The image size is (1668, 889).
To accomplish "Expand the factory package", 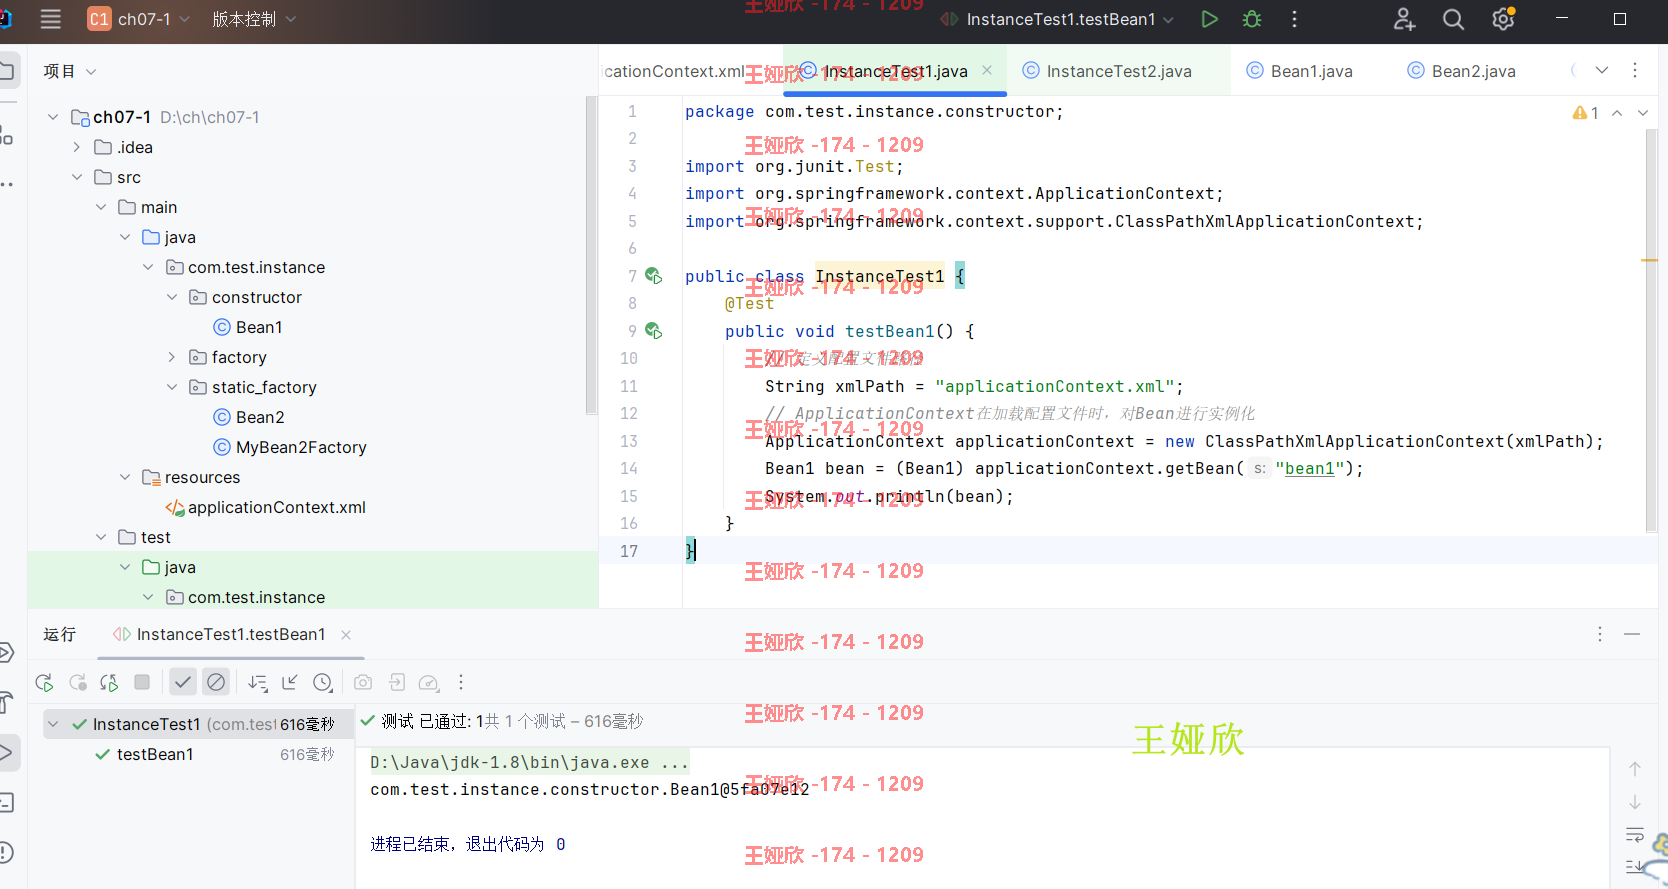I will (172, 357).
